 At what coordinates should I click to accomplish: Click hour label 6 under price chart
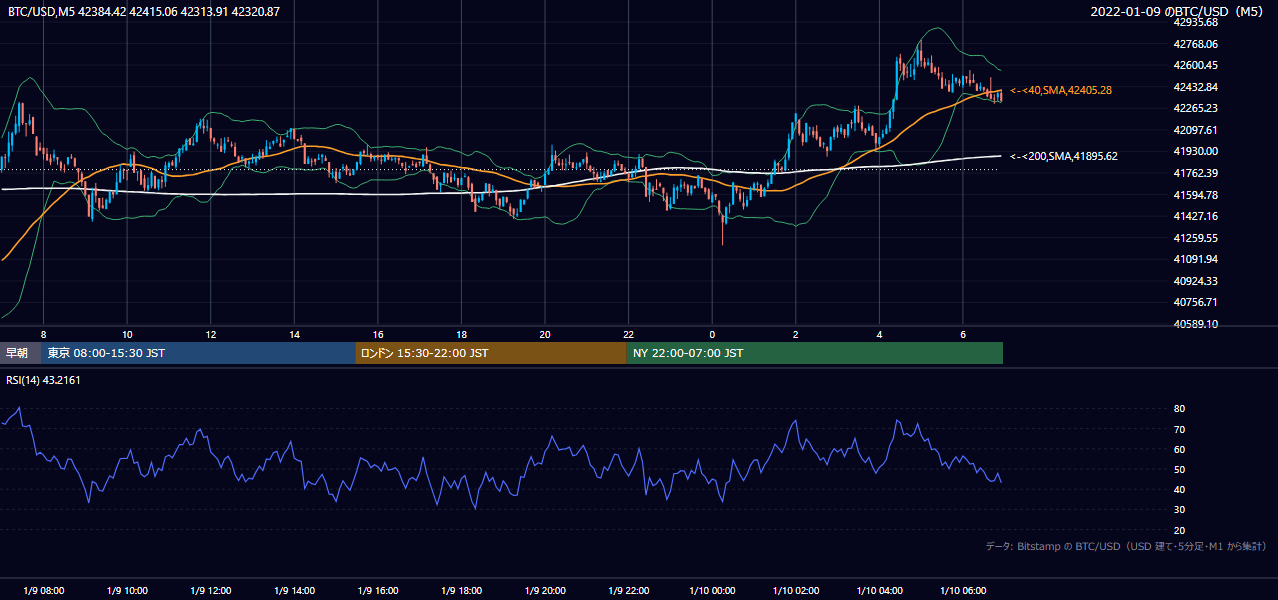[963, 334]
